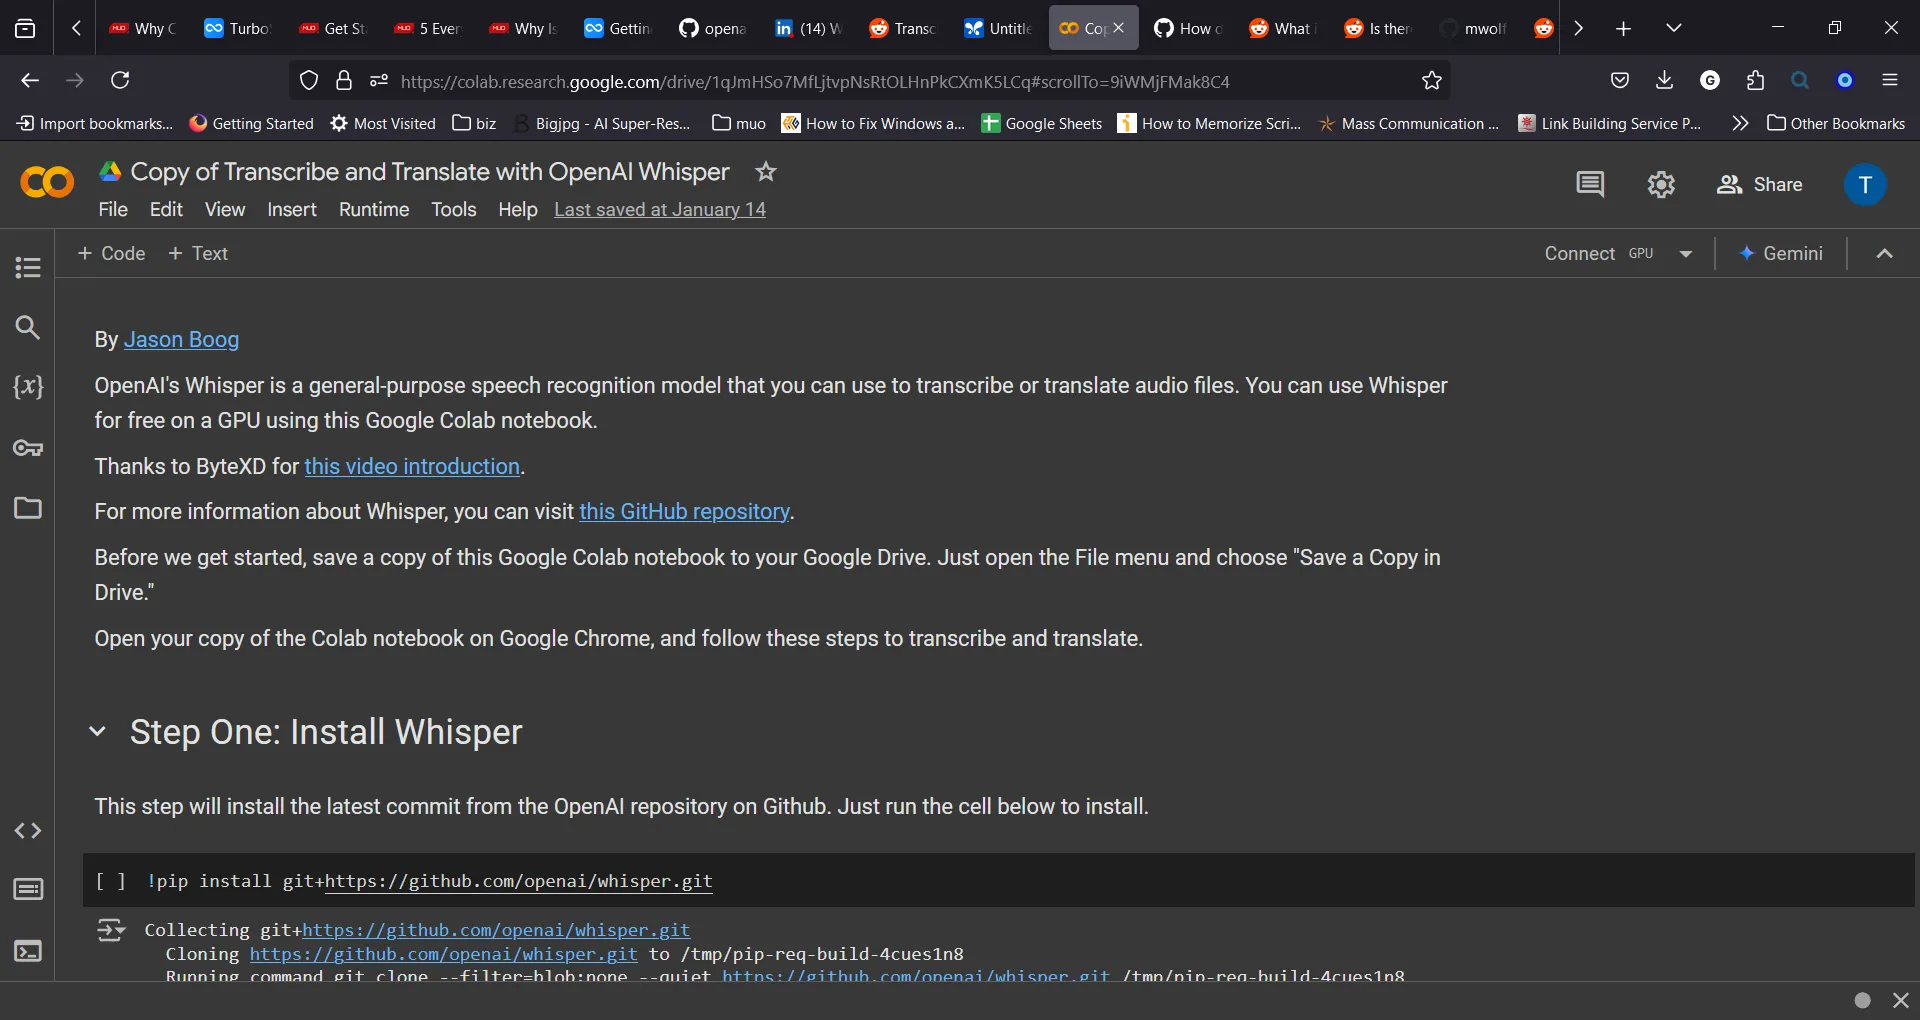
Task: Open the Connect GPU dropdown arrow
Action: tap(1686, 254)
